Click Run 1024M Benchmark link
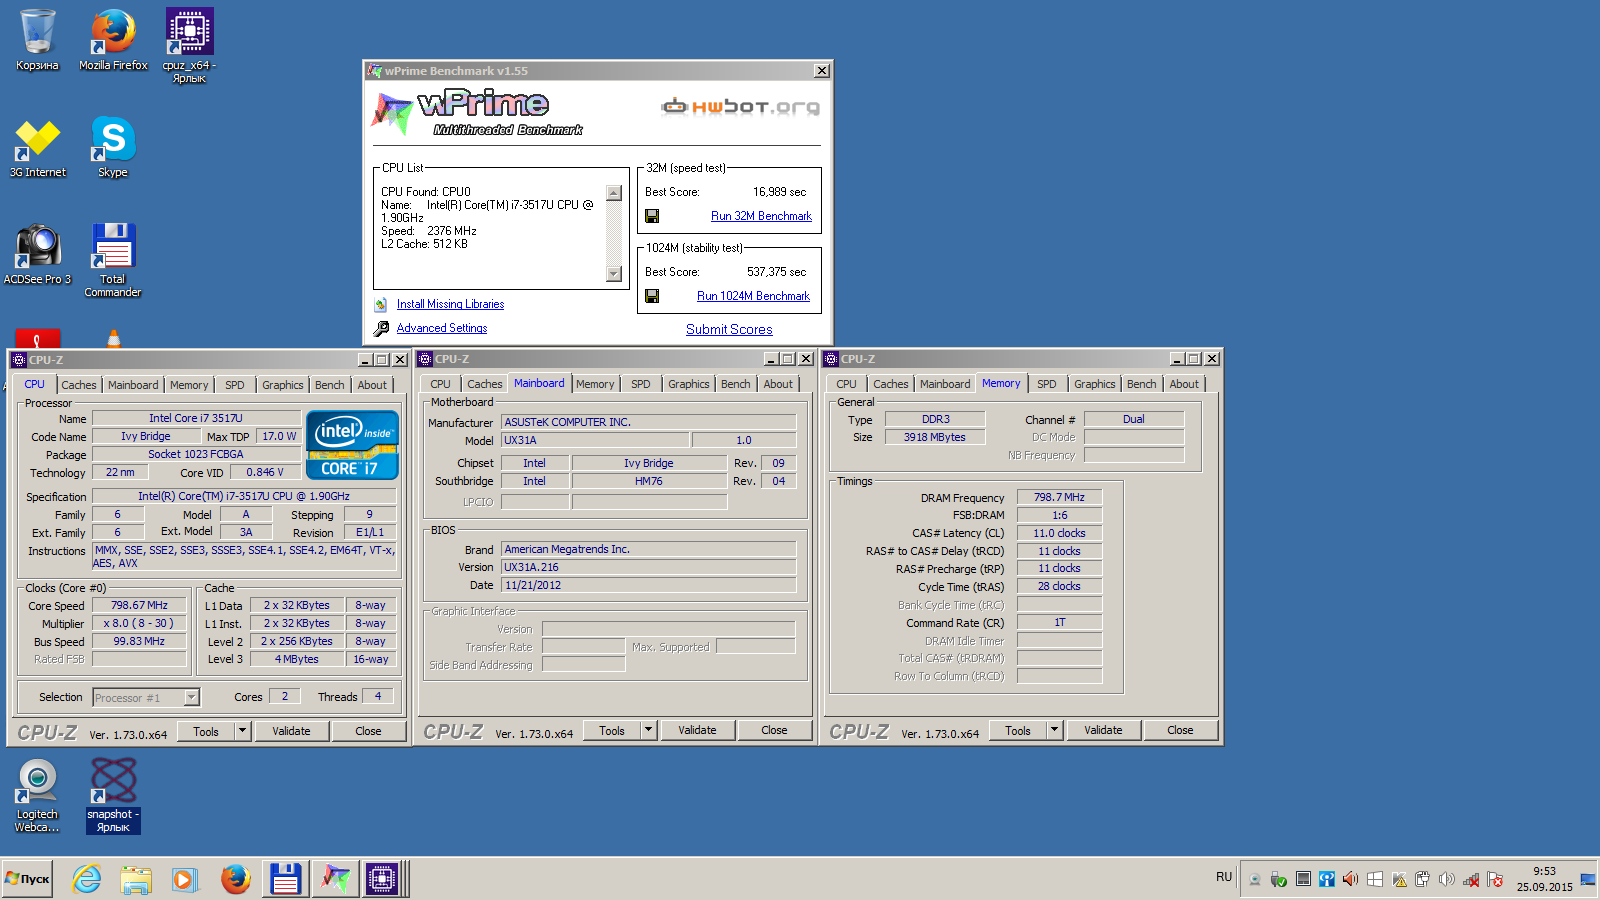 [x=753, y=296]
